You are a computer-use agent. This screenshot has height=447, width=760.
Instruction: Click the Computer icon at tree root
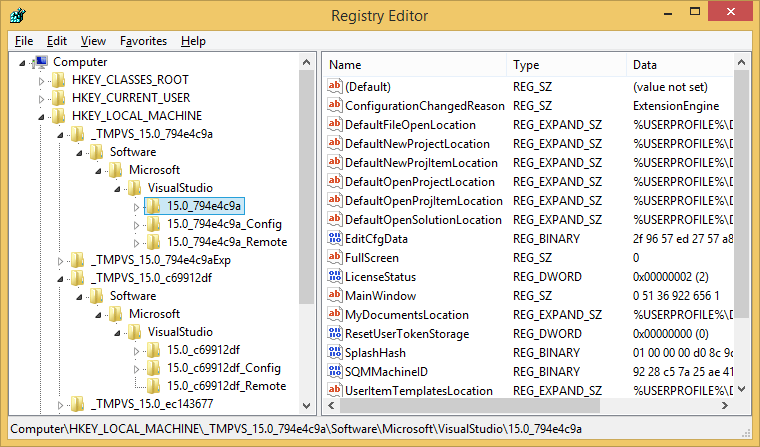(41, 62)
